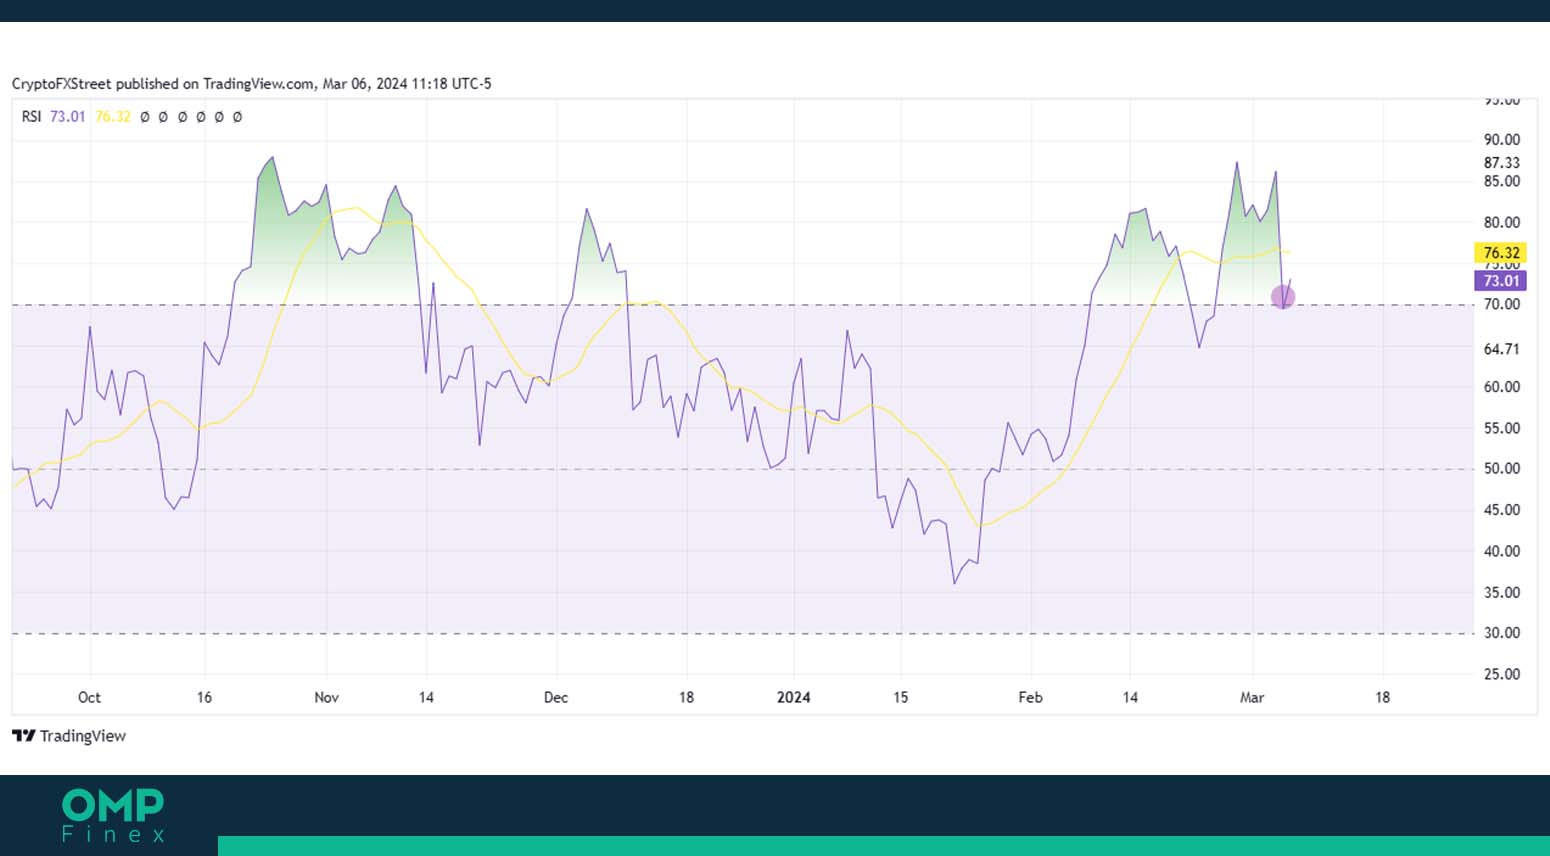Click the Dec date label on the time axis
The image size is (1550, 856).
click(556, 697)
